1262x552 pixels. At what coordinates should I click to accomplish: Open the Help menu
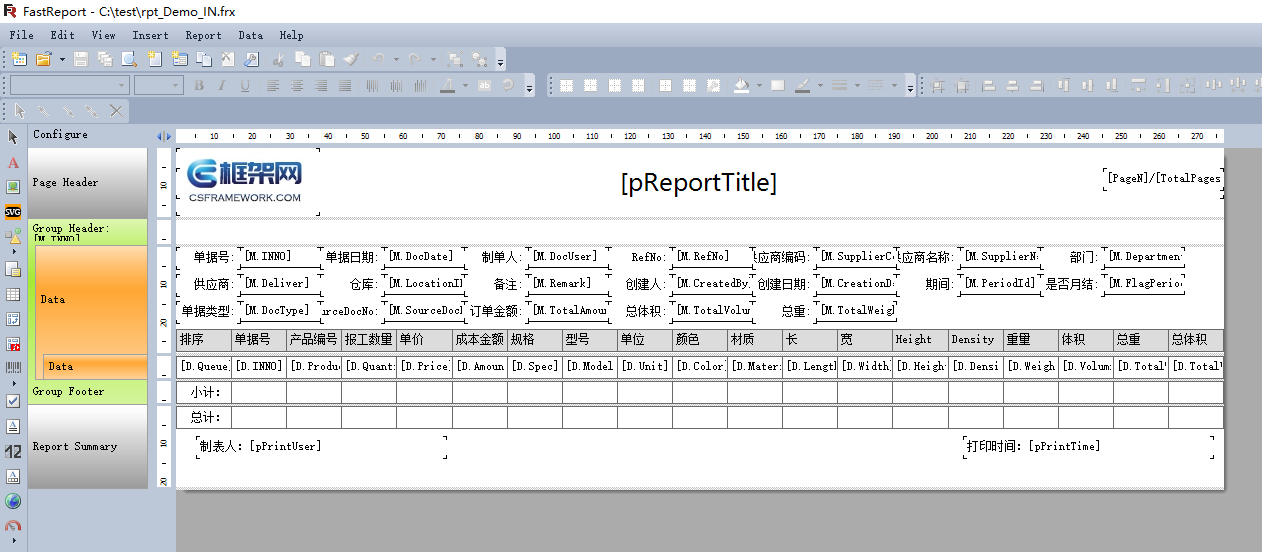tap(291, 35)
